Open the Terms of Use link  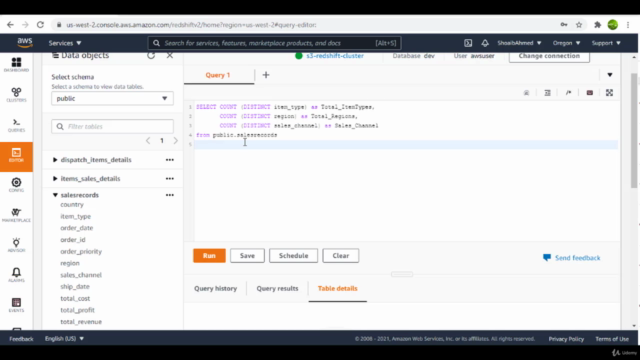pyautogui.click(x=612, y=339)
